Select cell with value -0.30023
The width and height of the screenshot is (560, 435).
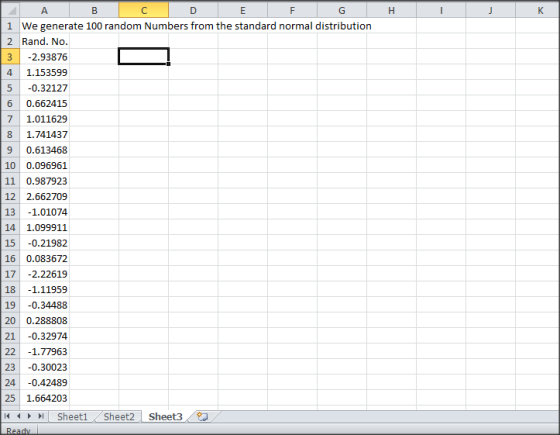click(x=45, y=367)
